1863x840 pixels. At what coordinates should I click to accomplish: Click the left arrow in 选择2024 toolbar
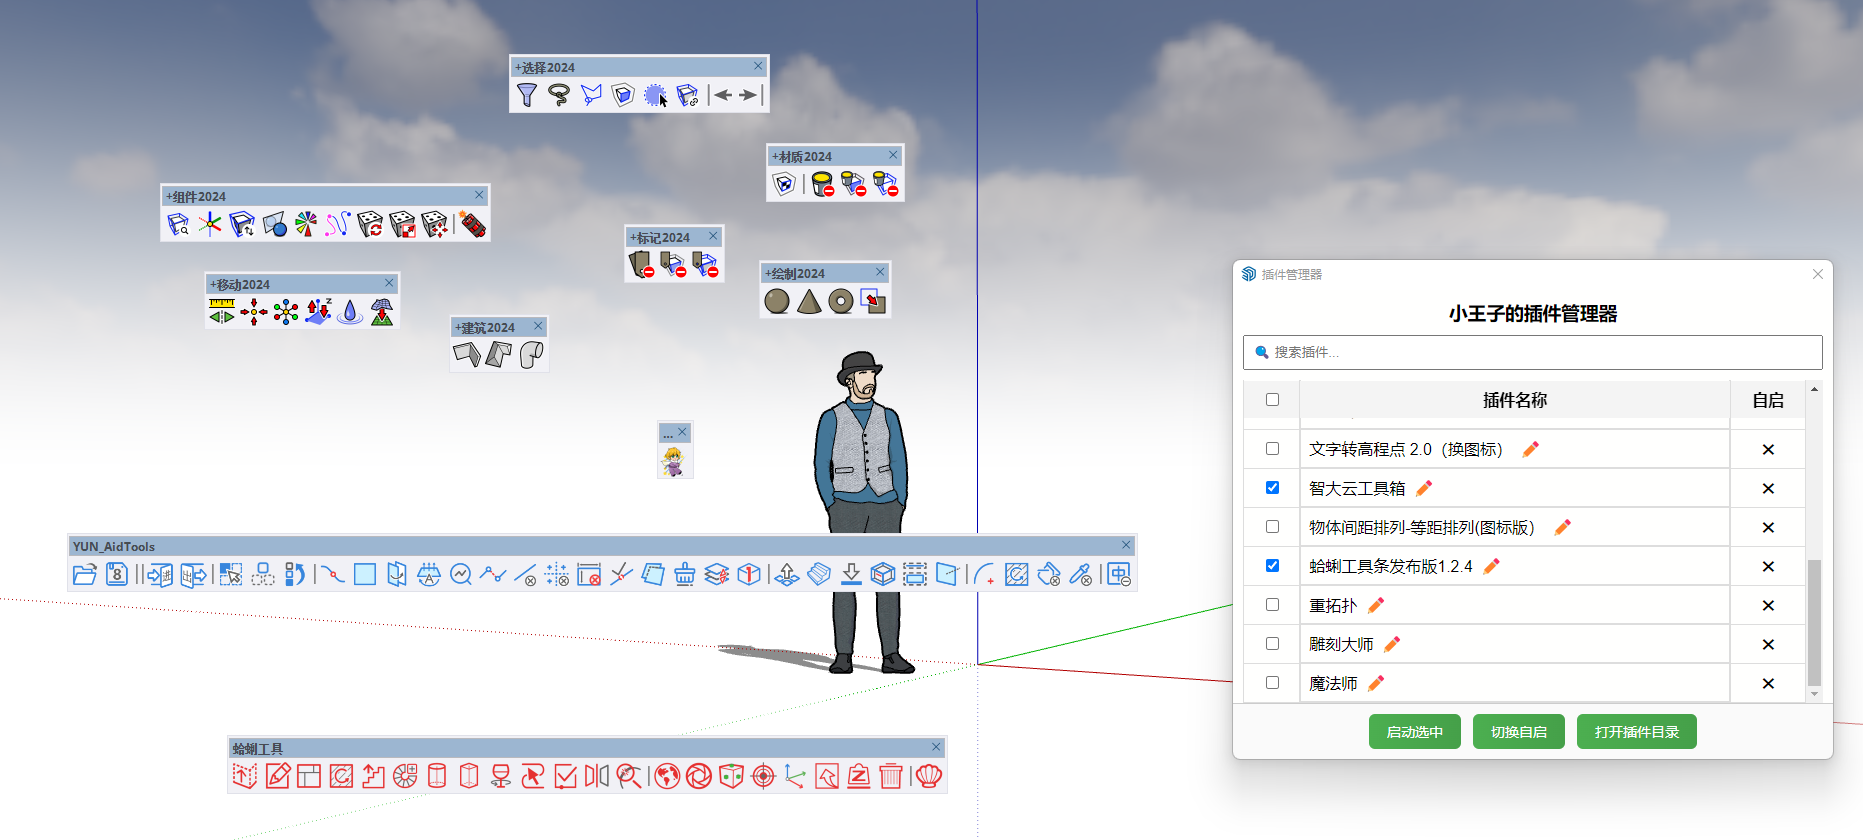coord(723,95)
